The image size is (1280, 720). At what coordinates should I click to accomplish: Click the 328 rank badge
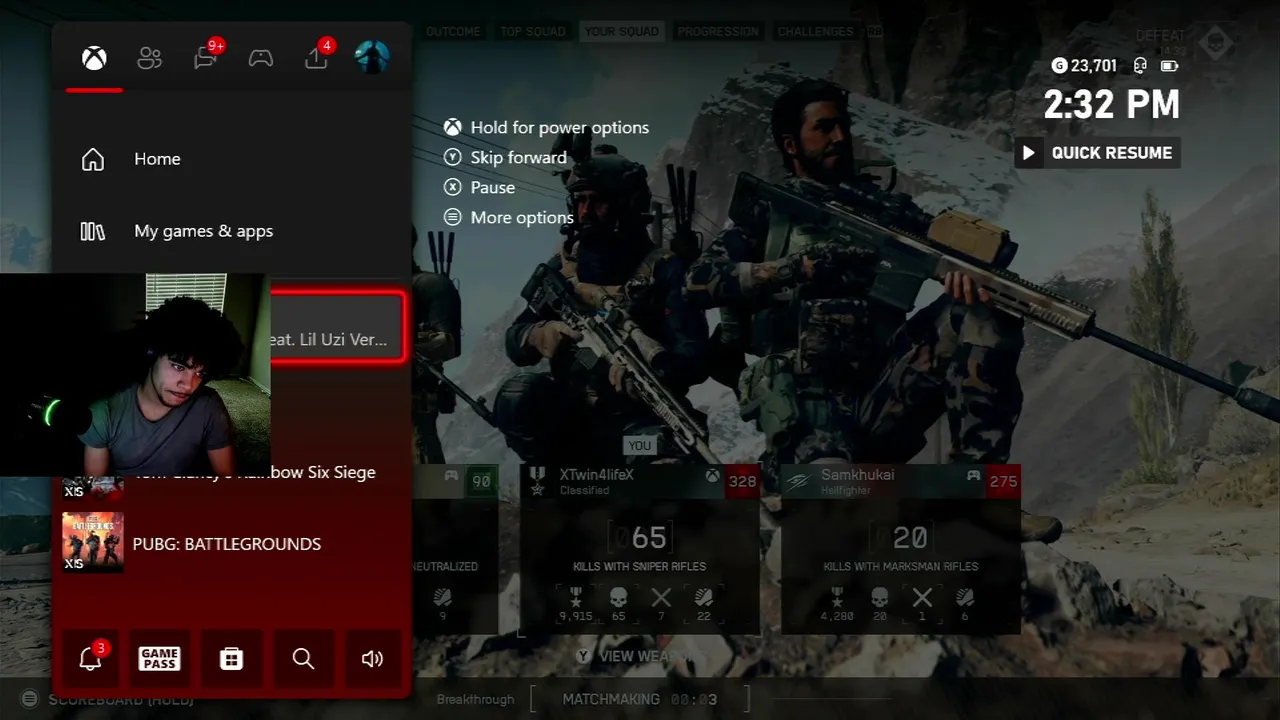coord(743,481)
